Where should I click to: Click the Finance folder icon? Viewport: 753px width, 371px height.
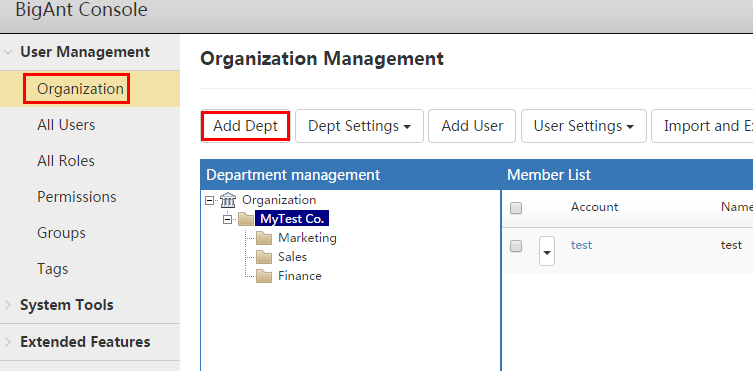[264, 276]
